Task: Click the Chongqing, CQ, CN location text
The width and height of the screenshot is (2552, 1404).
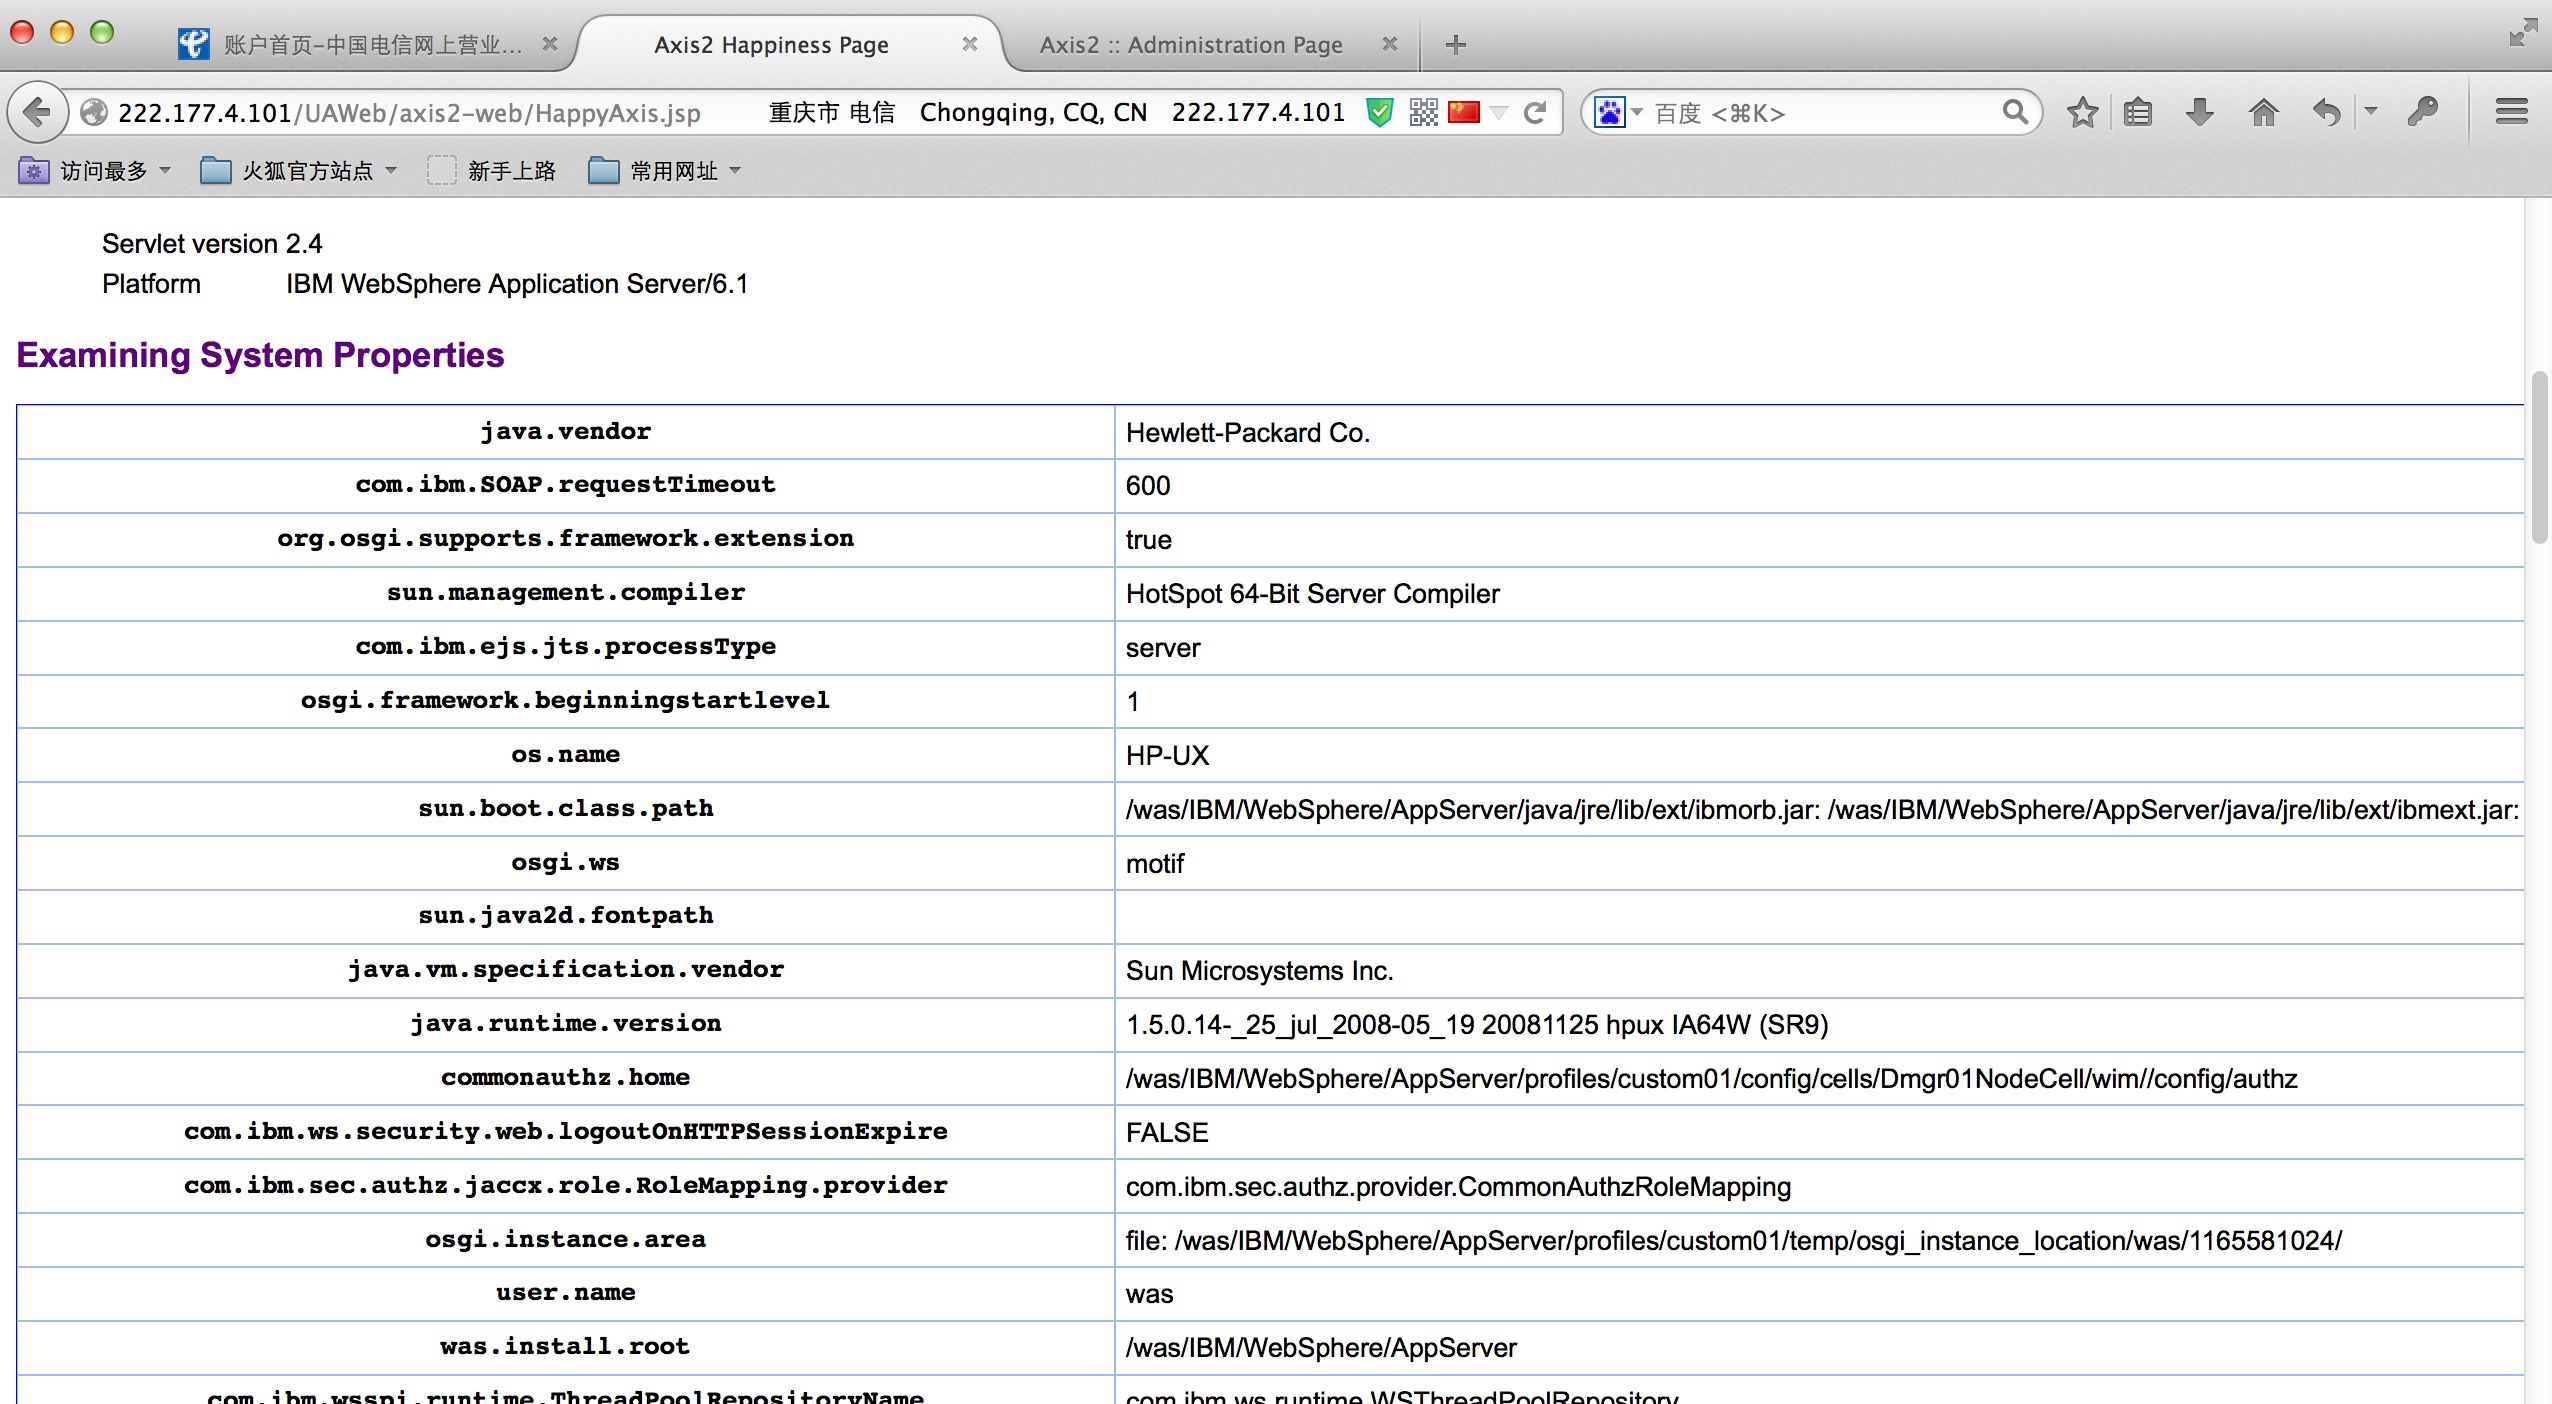Action: (1033, 113)
